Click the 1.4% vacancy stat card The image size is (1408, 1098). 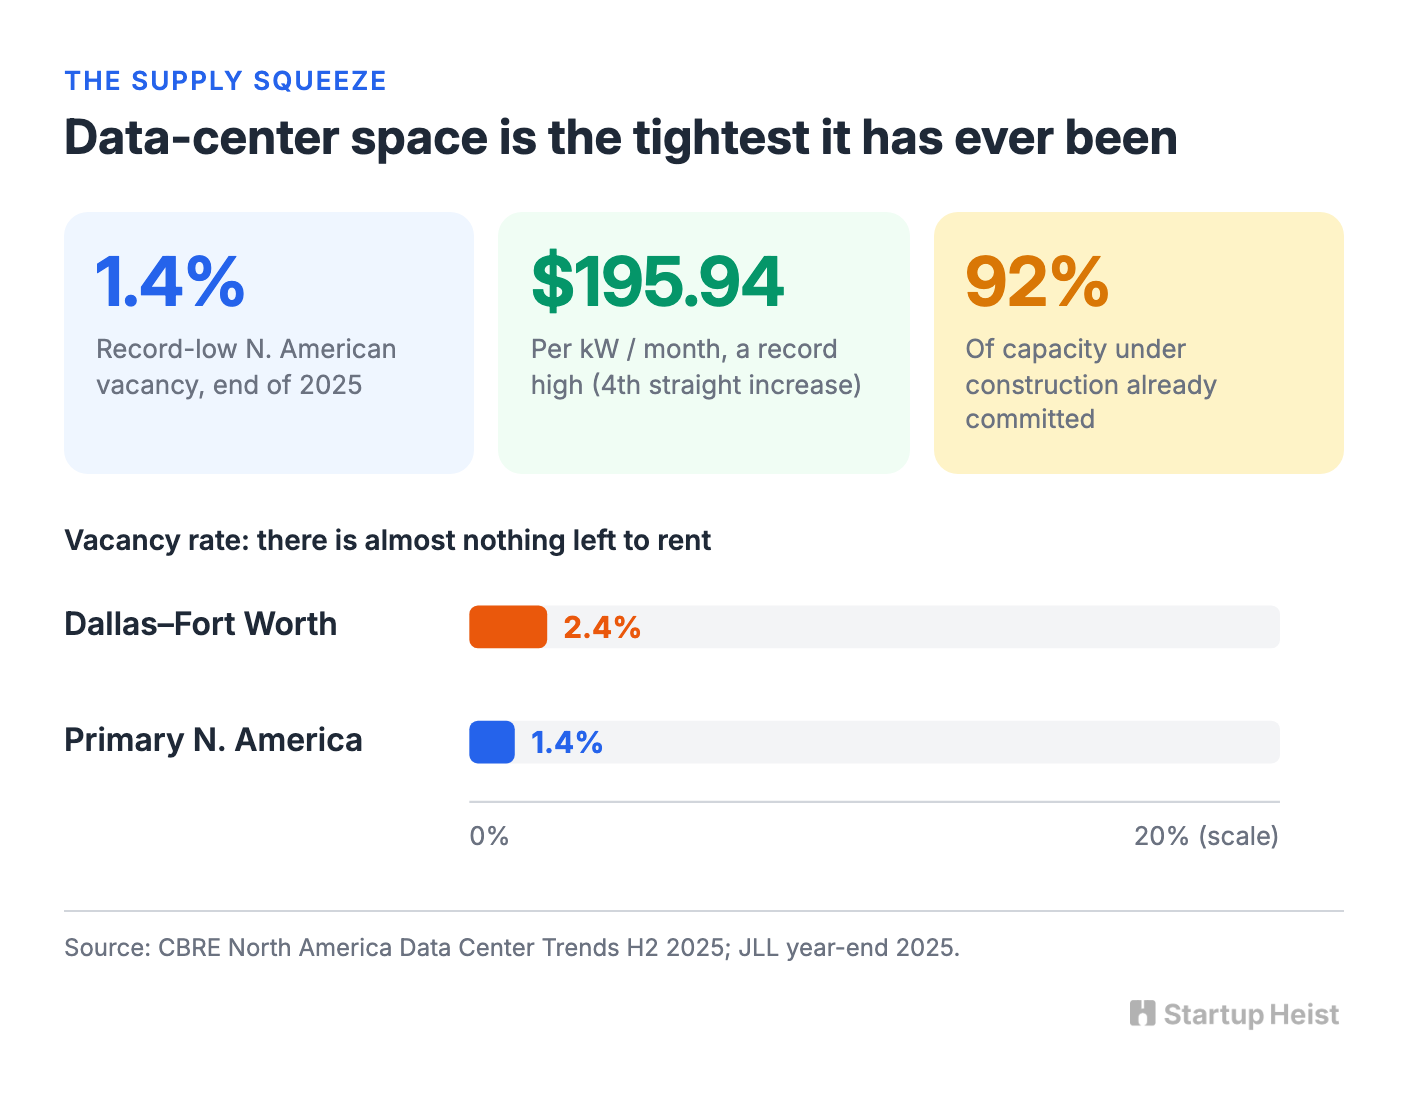click(269, 342)
